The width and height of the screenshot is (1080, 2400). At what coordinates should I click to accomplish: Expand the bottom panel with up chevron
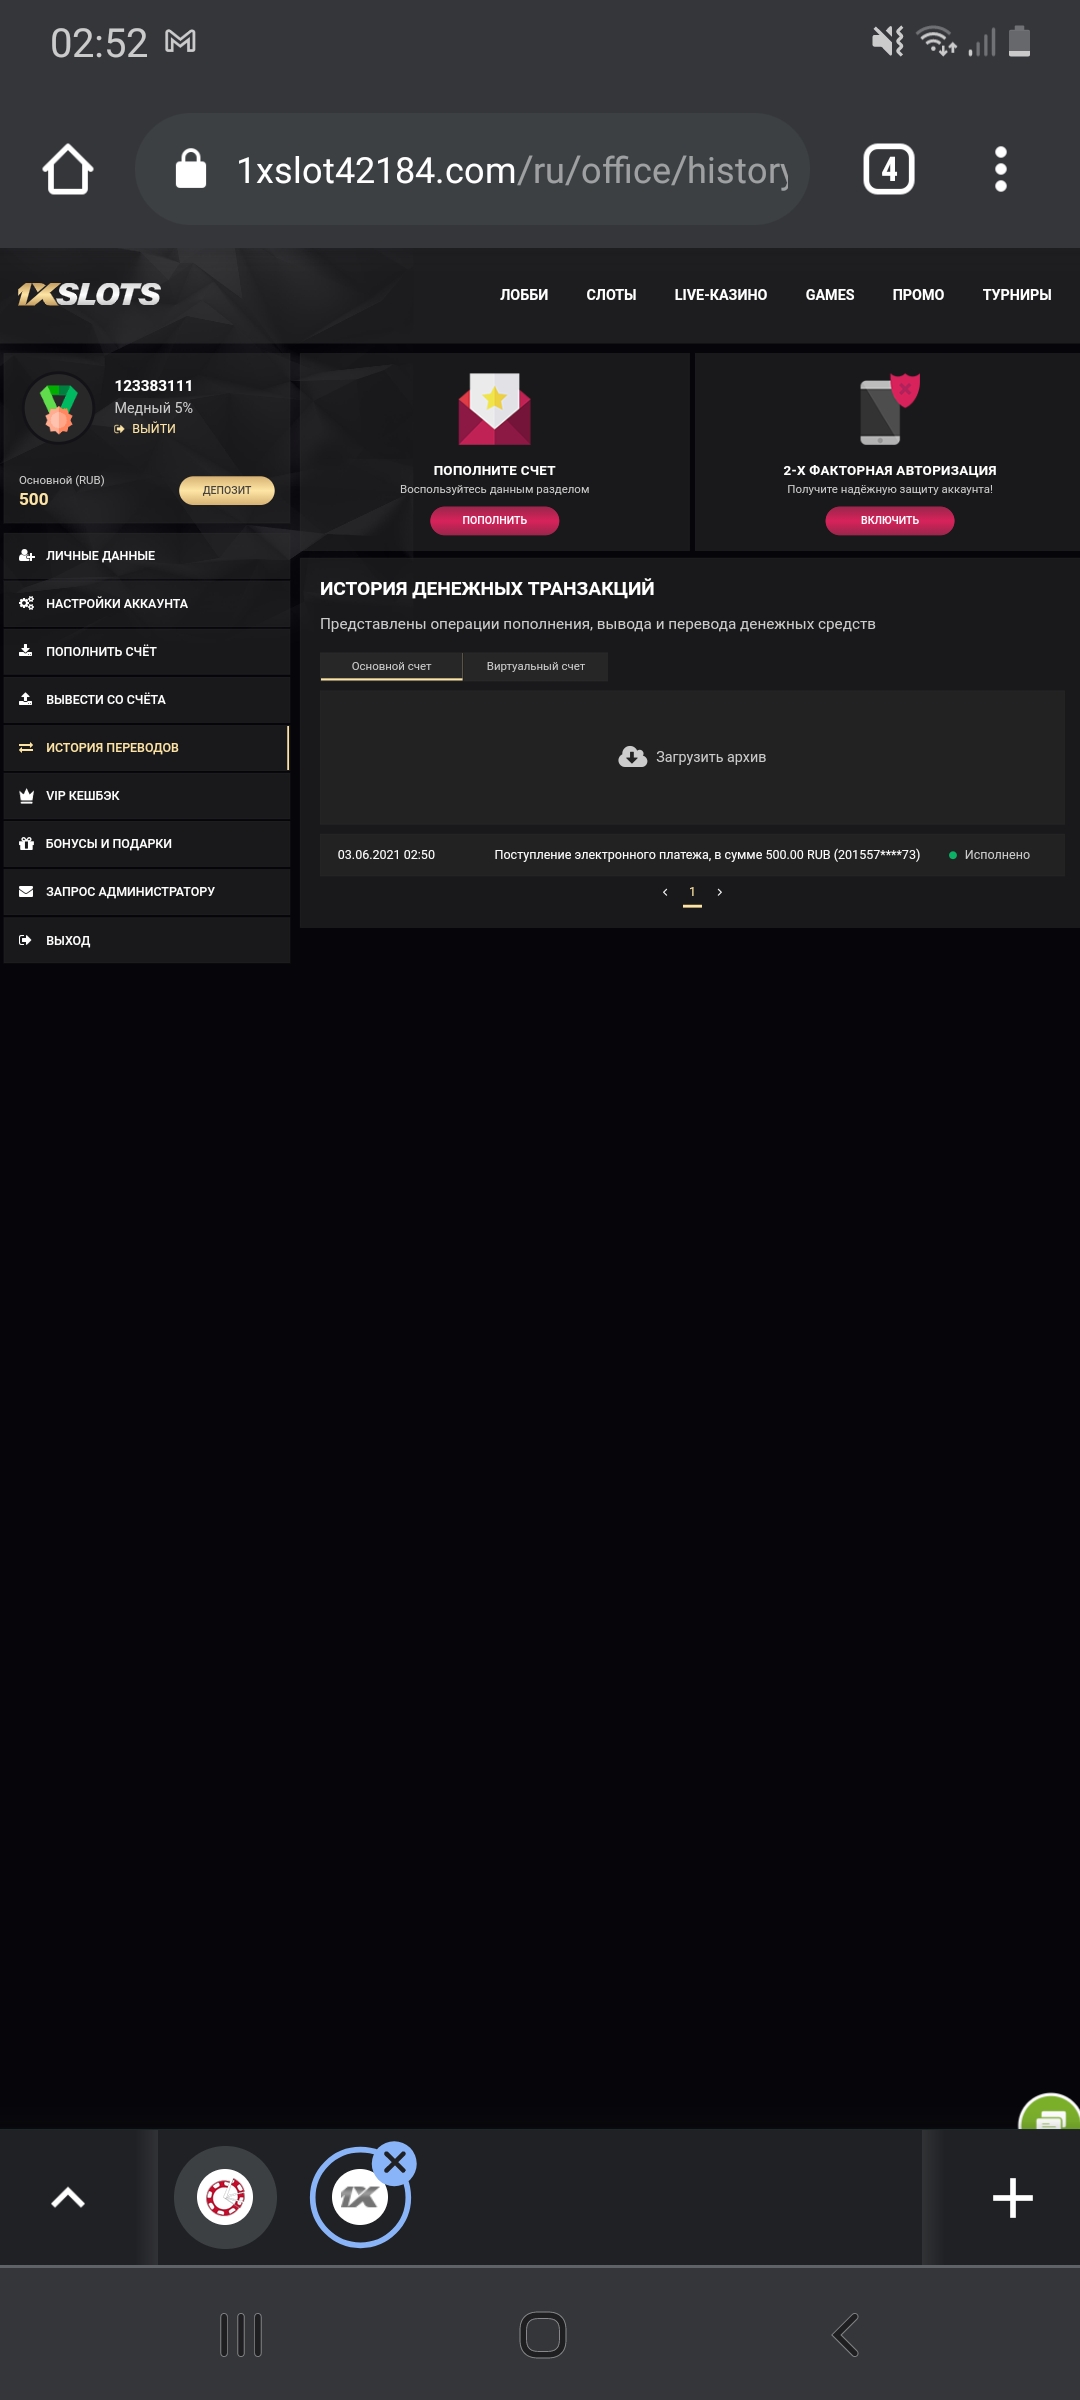coord(68,2197)
